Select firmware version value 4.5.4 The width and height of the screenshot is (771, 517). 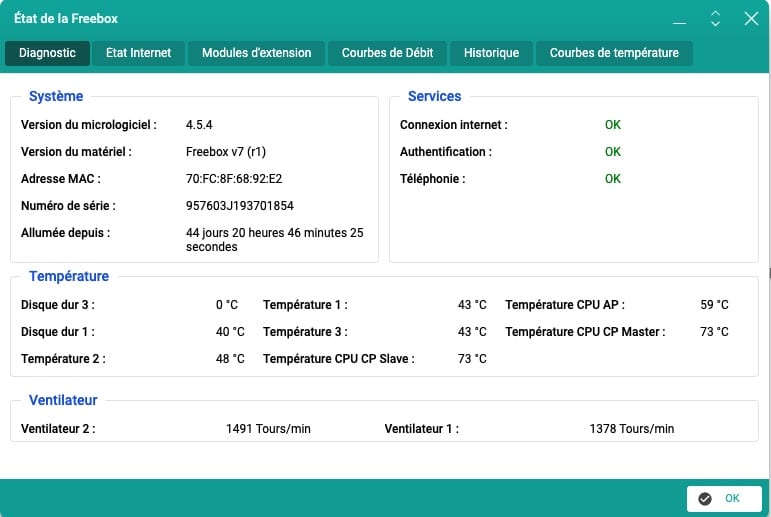(199, 125)
